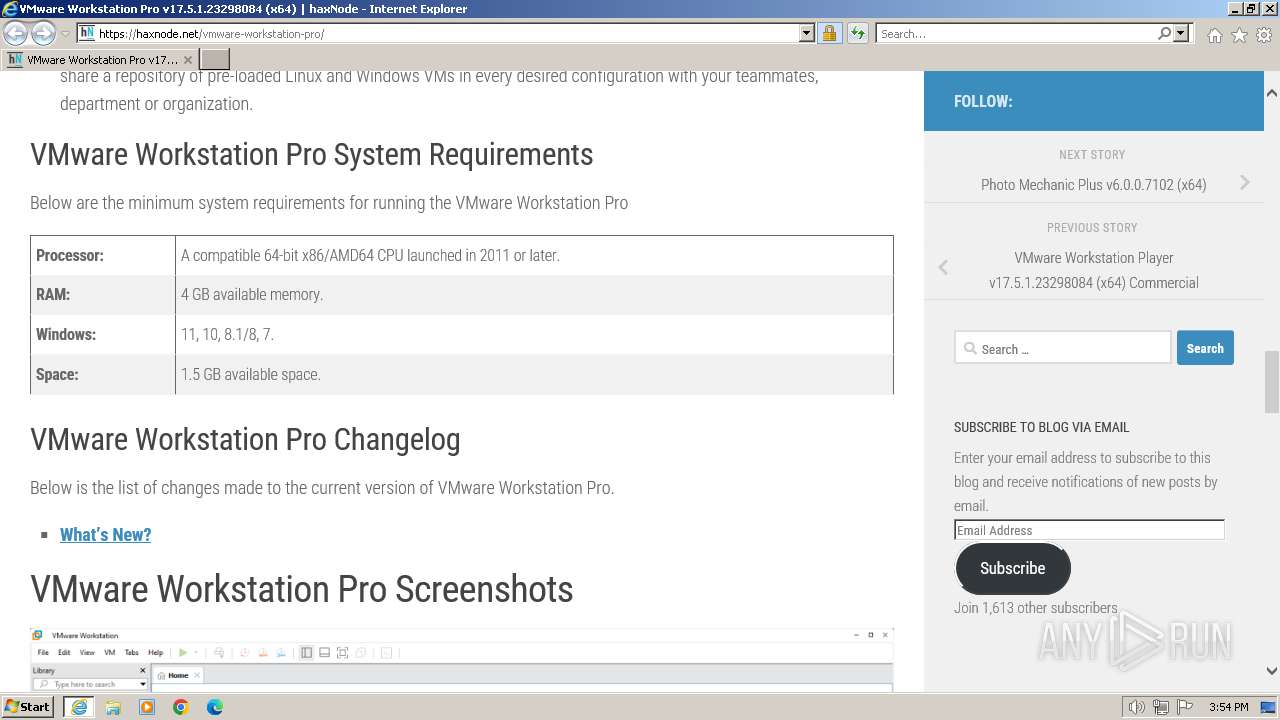Close the VMware Workstation Pro tab

187,60
